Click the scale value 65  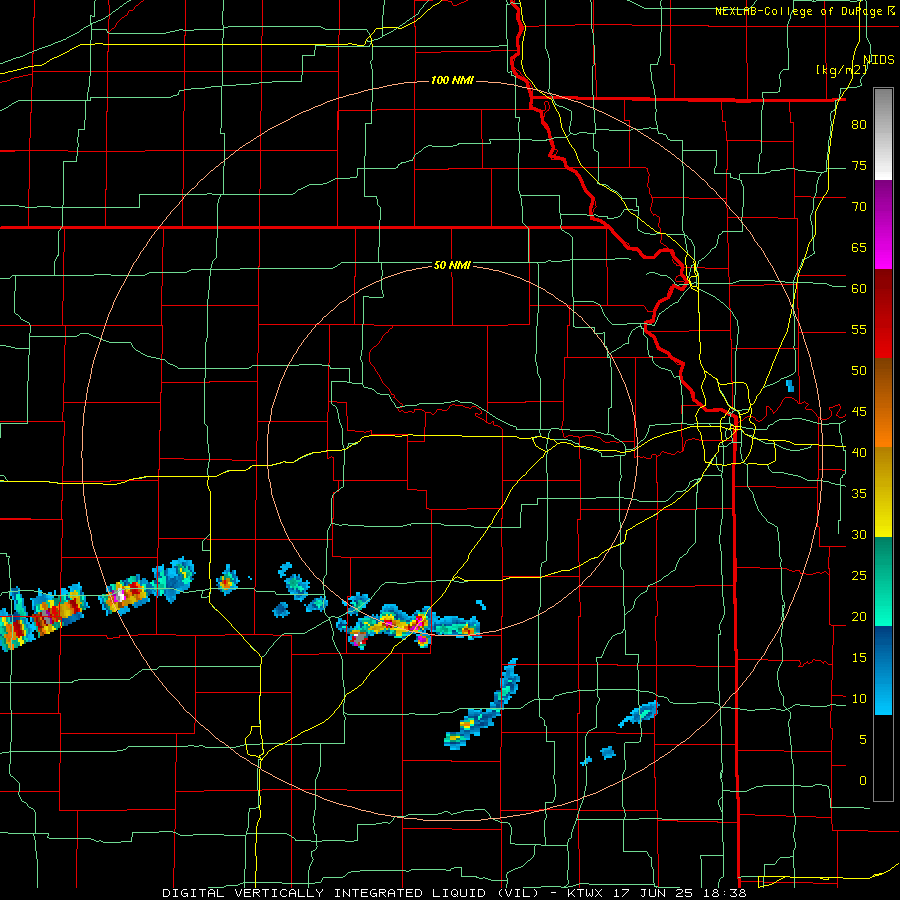coord(859,248)
